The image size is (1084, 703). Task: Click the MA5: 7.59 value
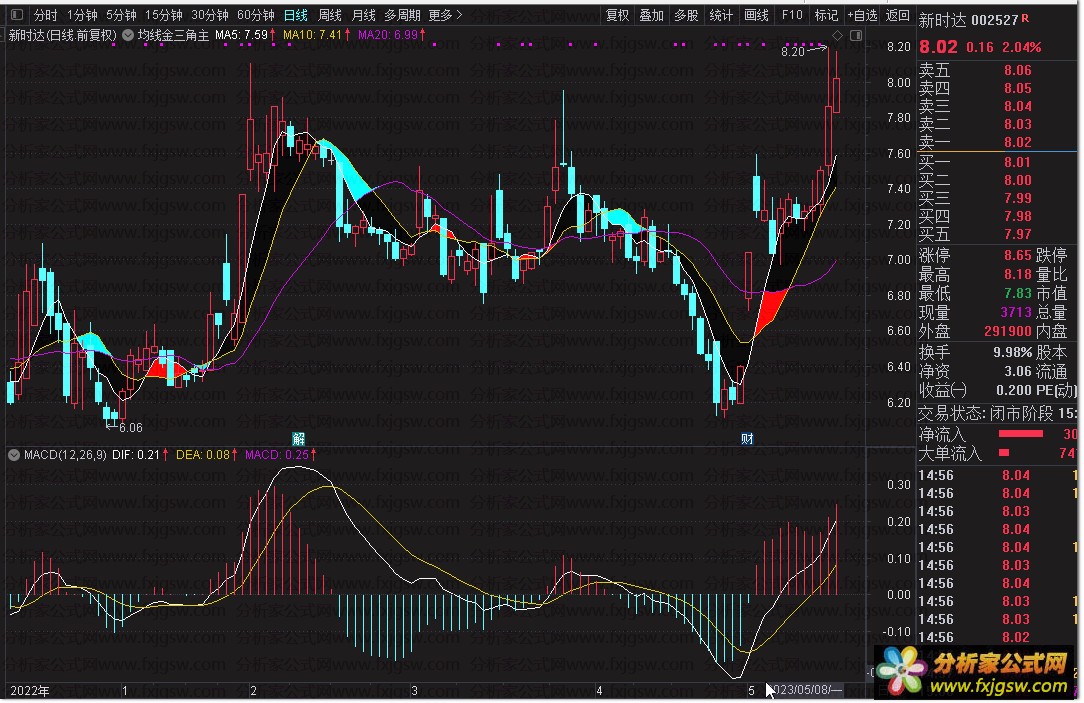point(241,35)
